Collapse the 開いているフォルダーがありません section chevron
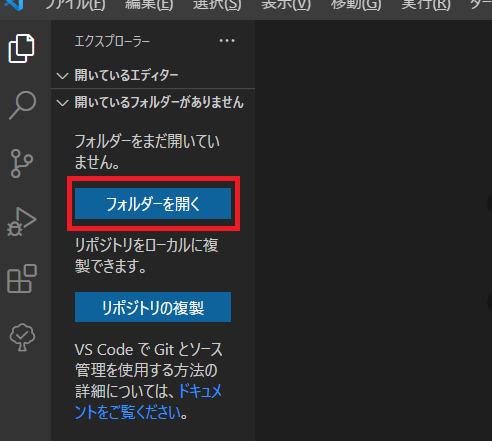492x441 pixels. coord(62,102)
